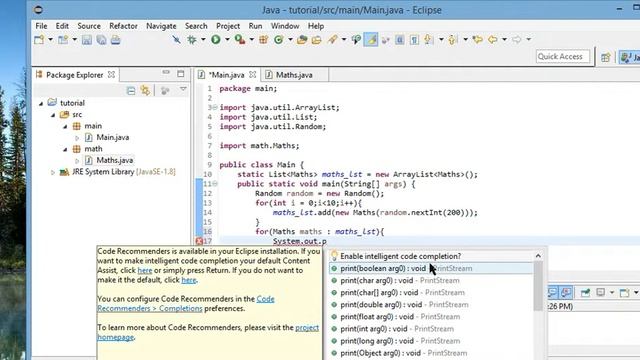
Task: Click the second 'here' link to decline default
Action: click(x=189, y=280)
